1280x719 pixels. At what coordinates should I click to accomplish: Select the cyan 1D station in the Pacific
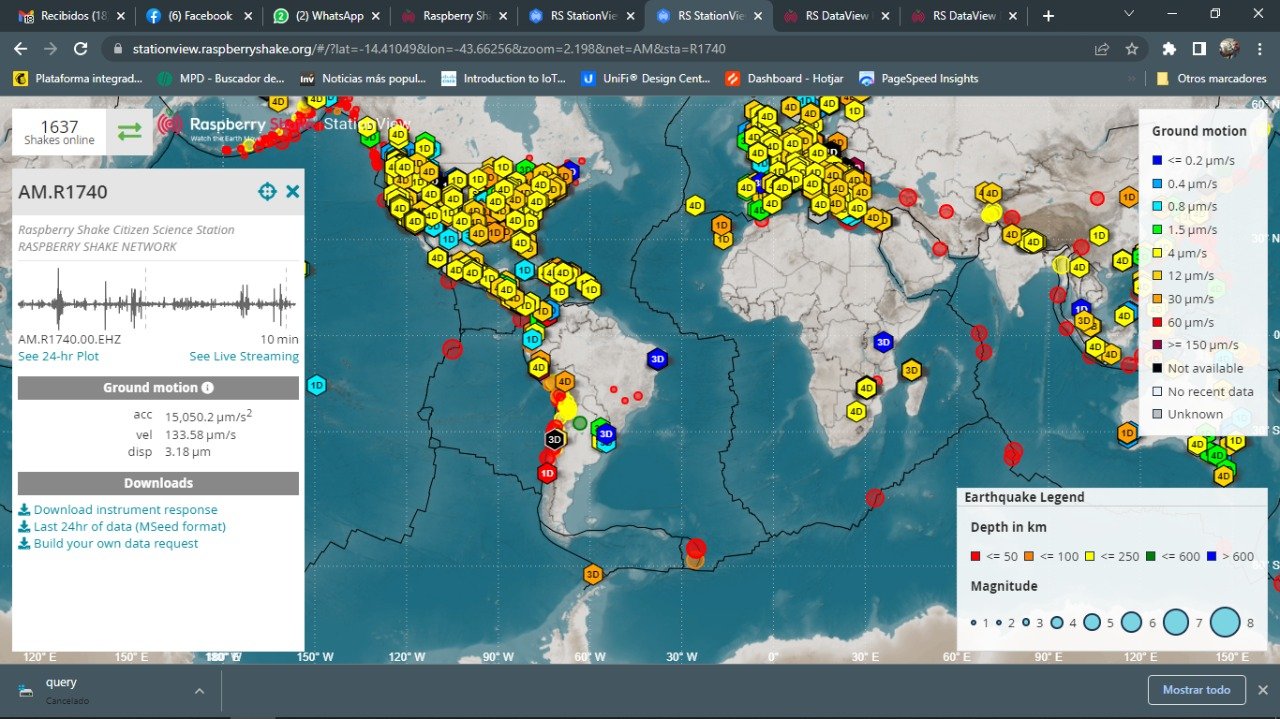pos(316,385)
